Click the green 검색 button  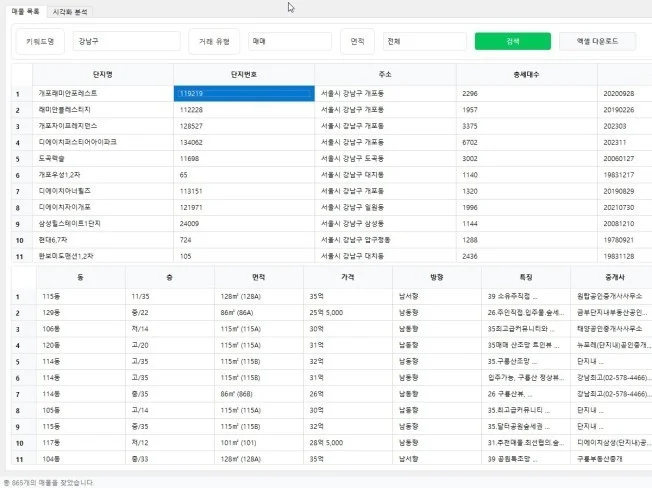513,41
